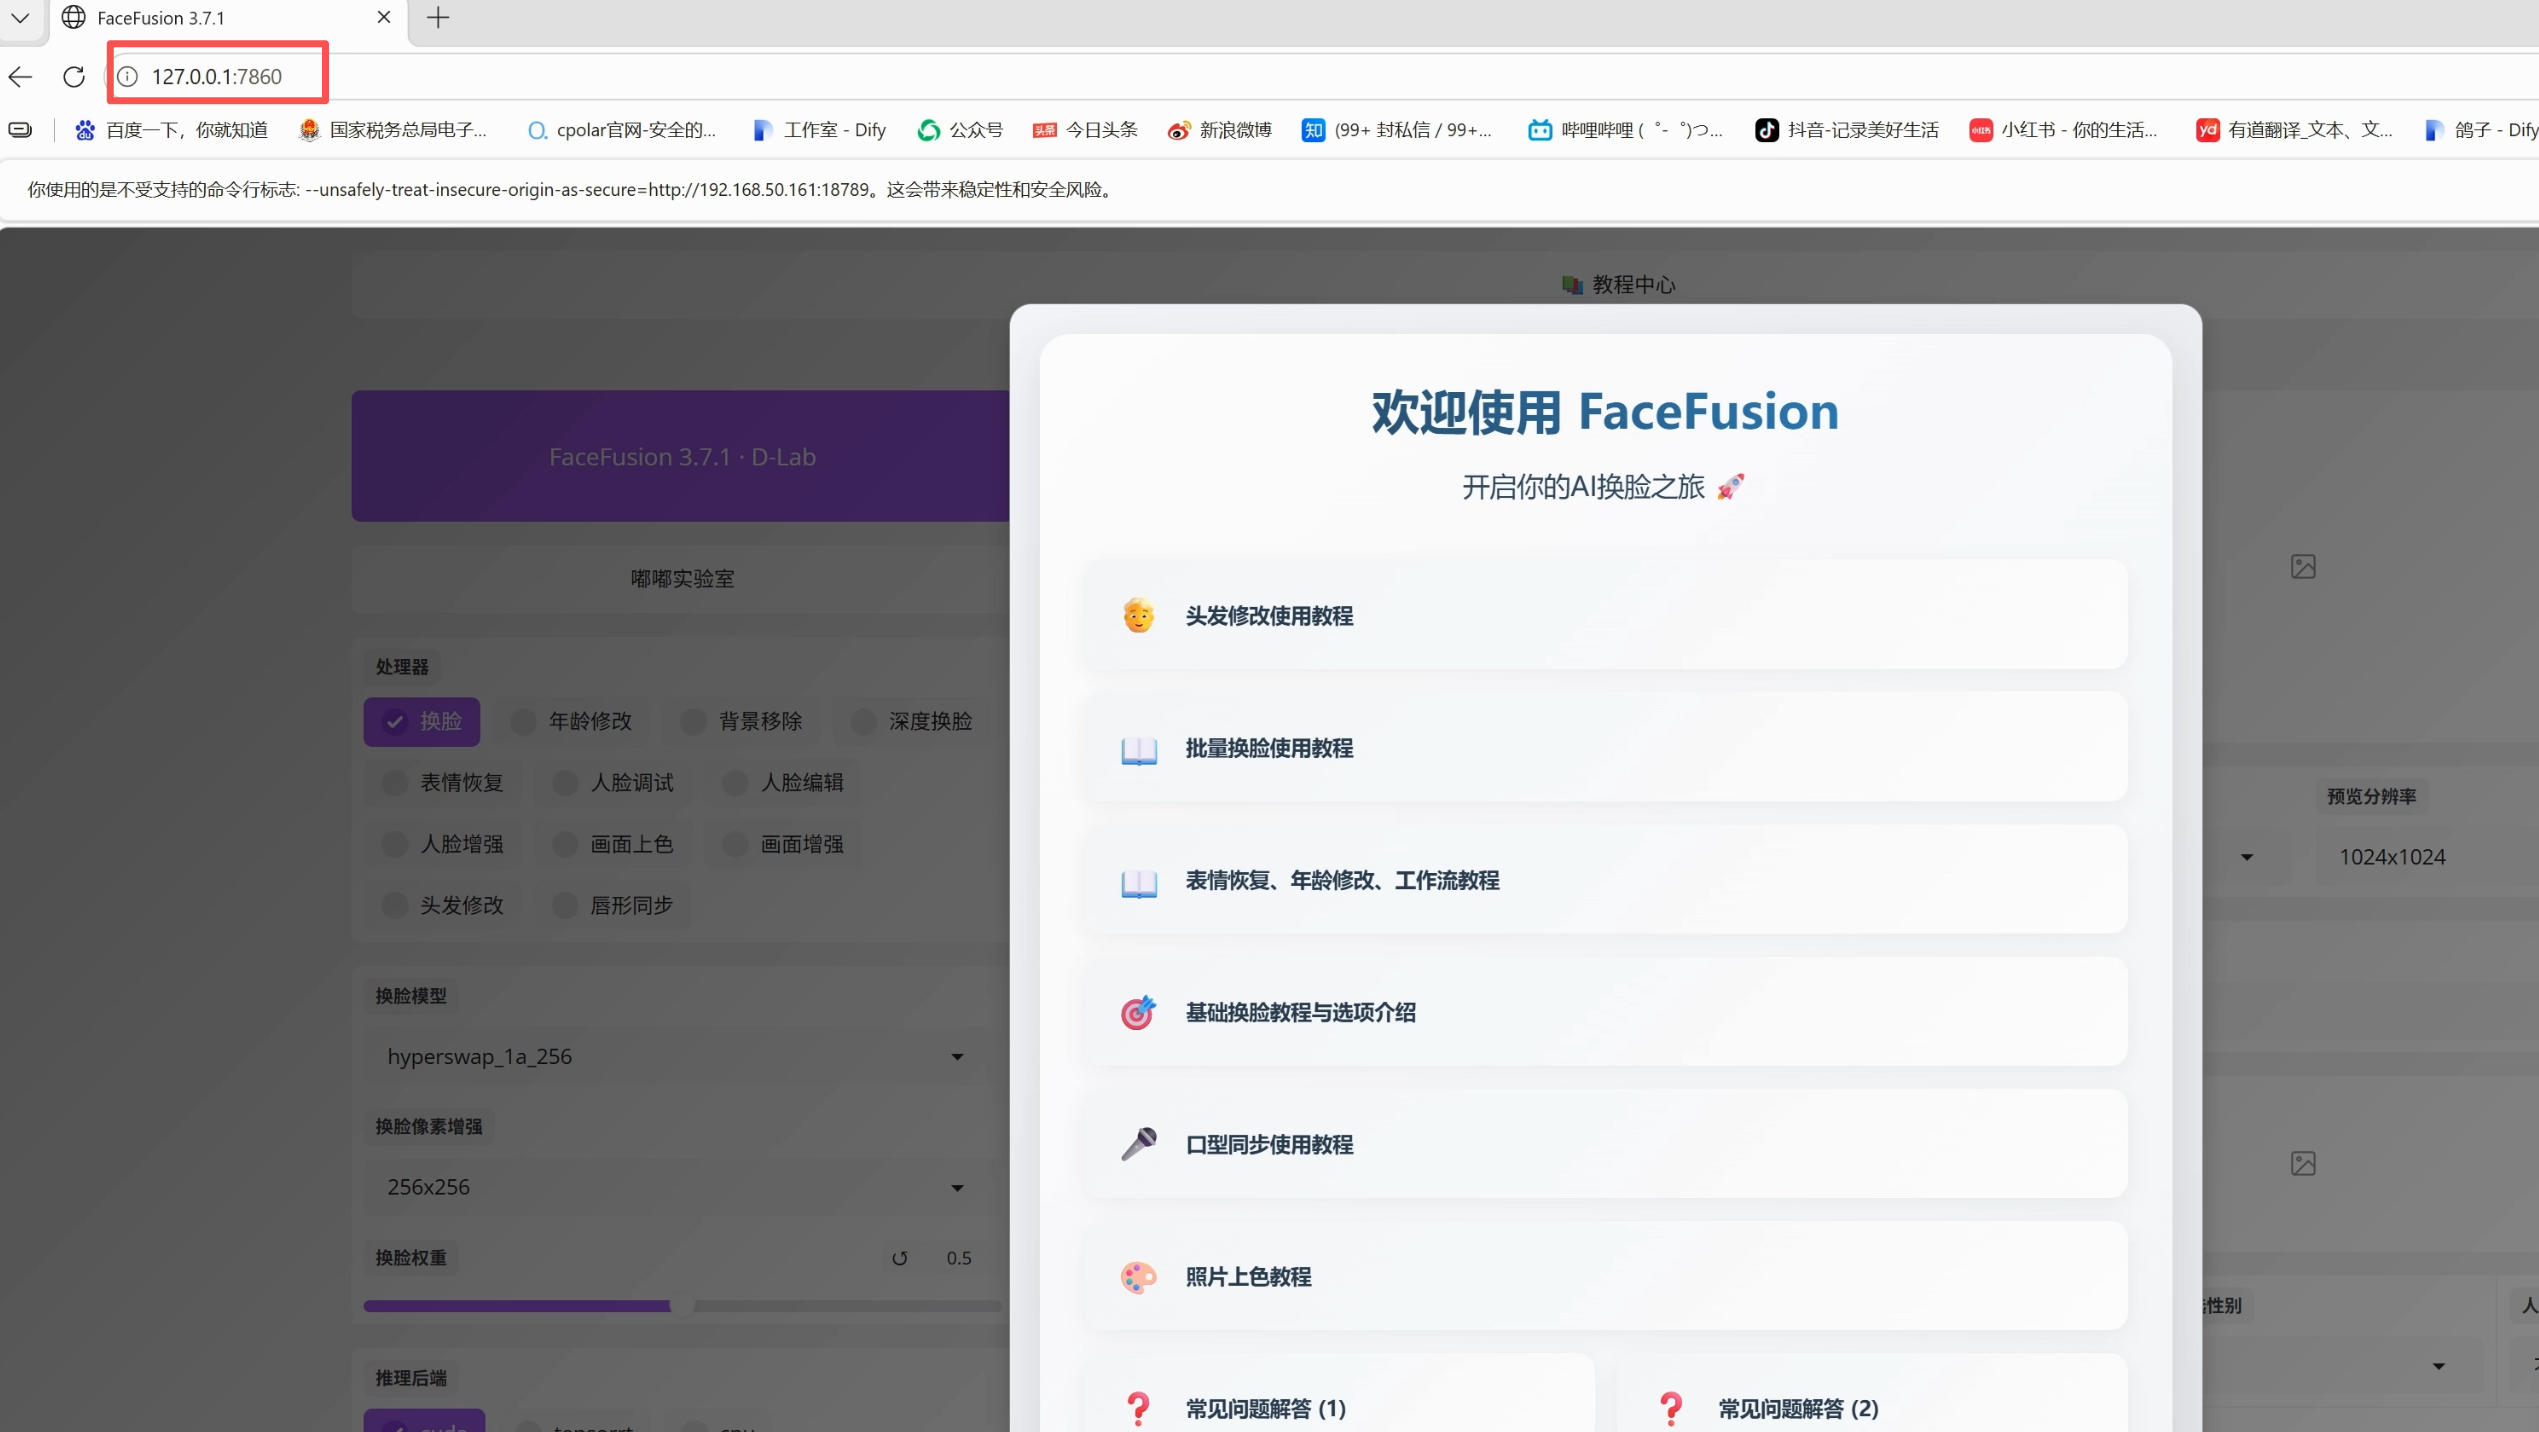This screenshot has height=1432, width=2539.
Task: Open a new browser tab with plus icon
Action: (x=438, y=18)
